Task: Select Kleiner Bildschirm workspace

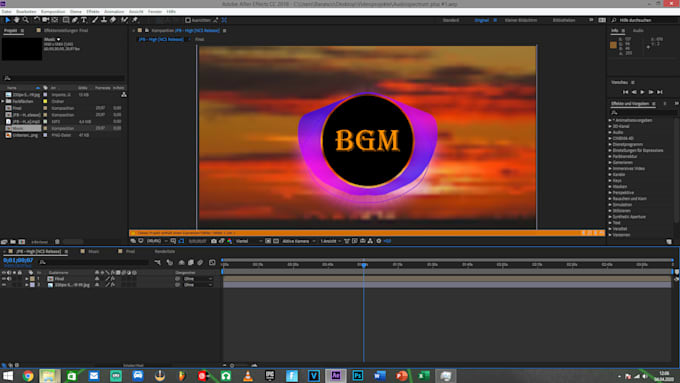Action: tap(520, 20)
